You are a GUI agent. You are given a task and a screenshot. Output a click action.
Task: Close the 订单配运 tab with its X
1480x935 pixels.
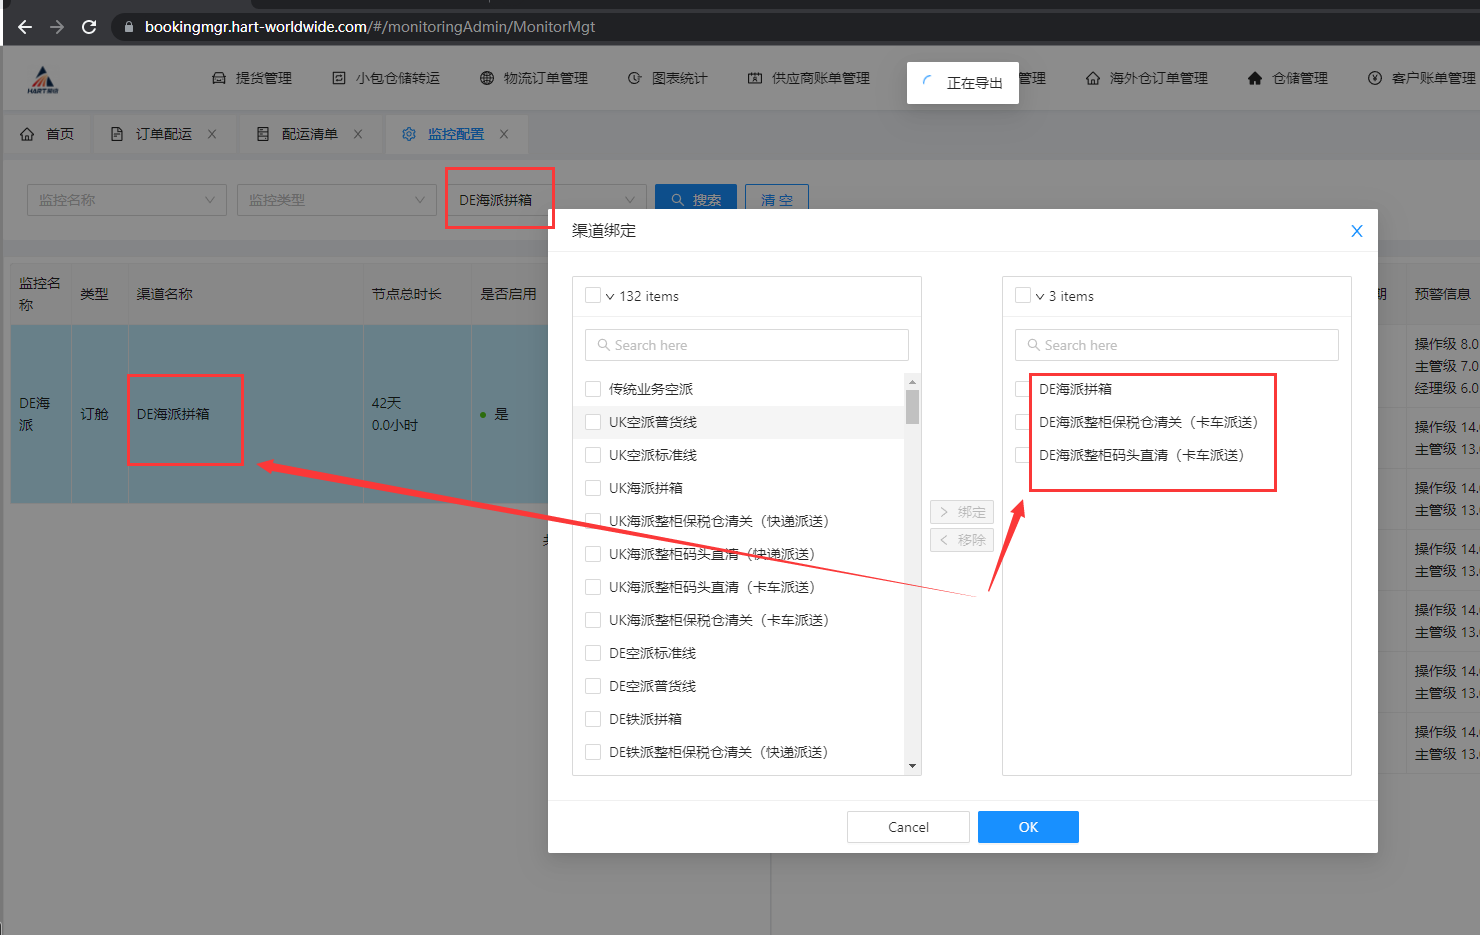click(x=212, y=134)
